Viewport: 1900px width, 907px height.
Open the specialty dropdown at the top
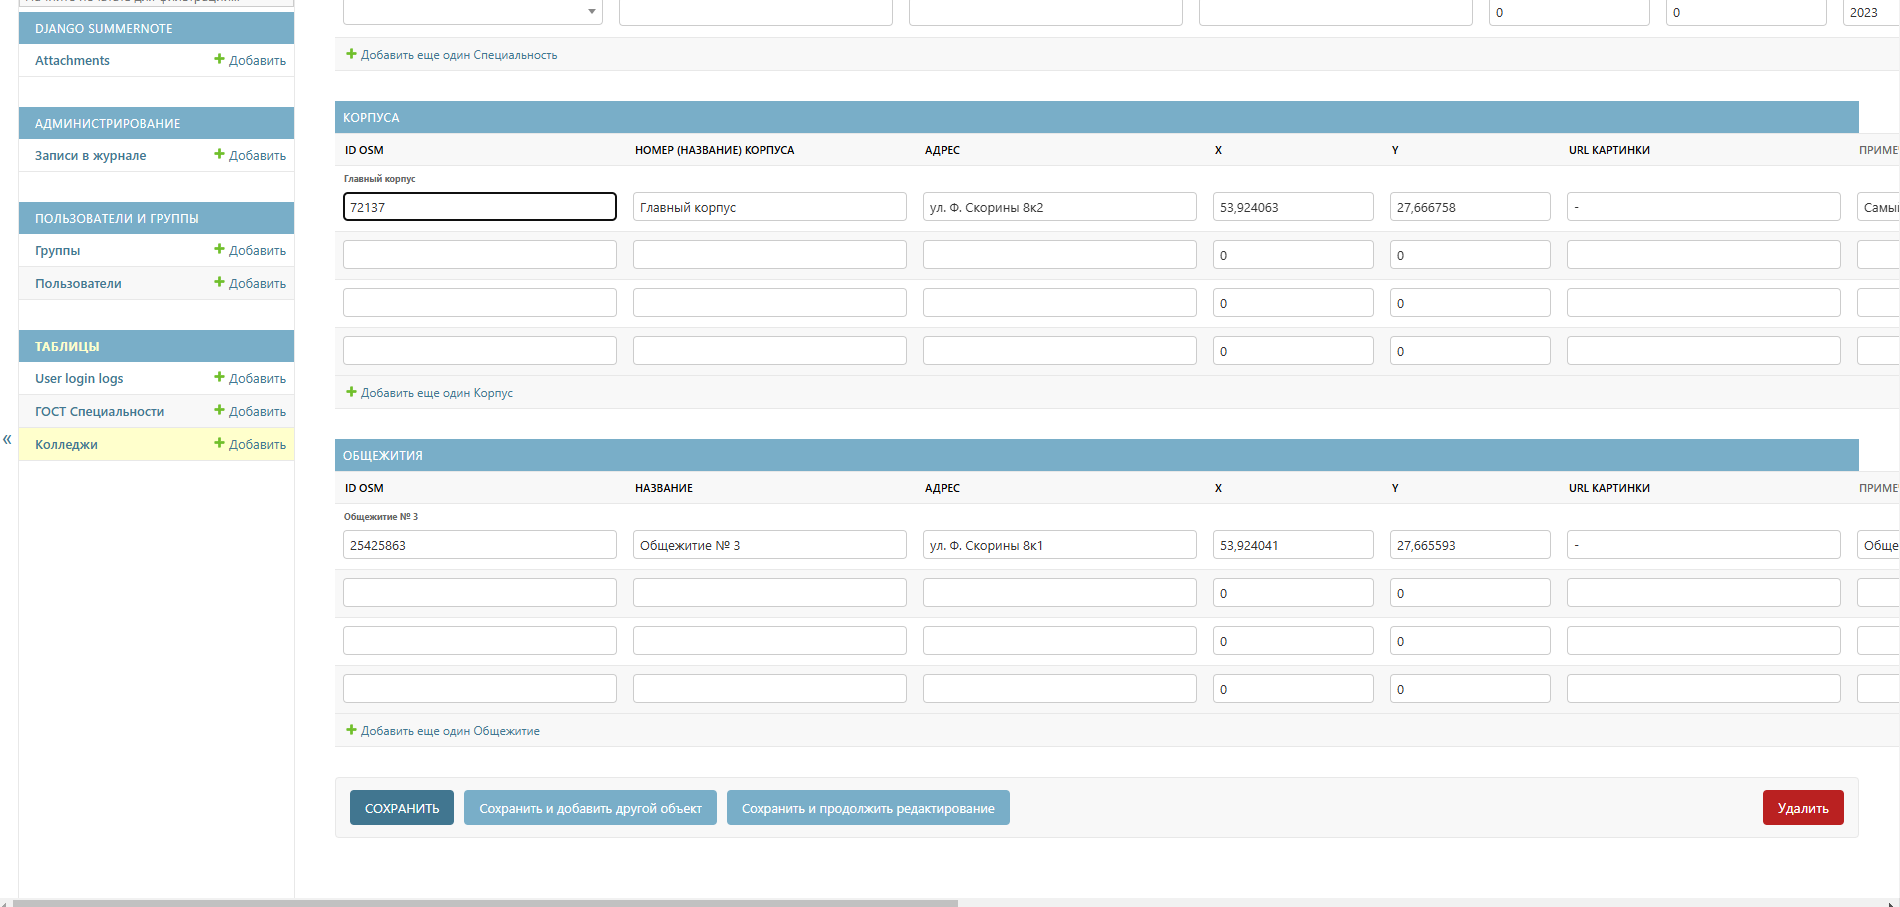[x=472, y=12]
